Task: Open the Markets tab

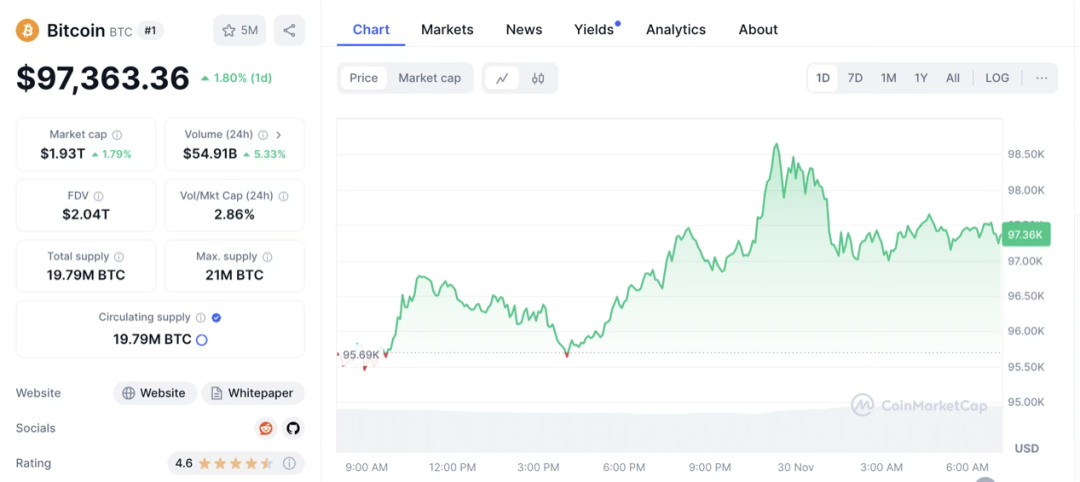Action: pyautogui.click(x=447, y=29)
